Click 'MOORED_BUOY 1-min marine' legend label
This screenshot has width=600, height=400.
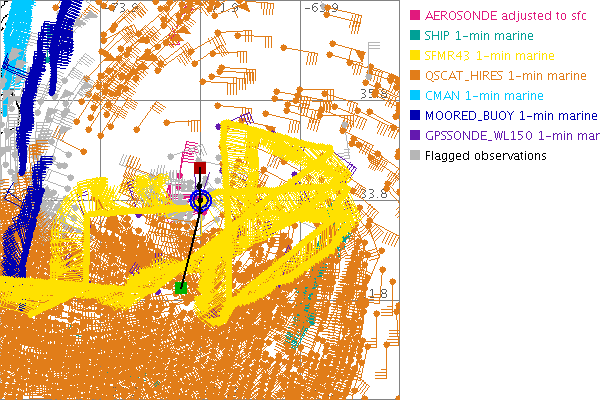coord(510,116)
